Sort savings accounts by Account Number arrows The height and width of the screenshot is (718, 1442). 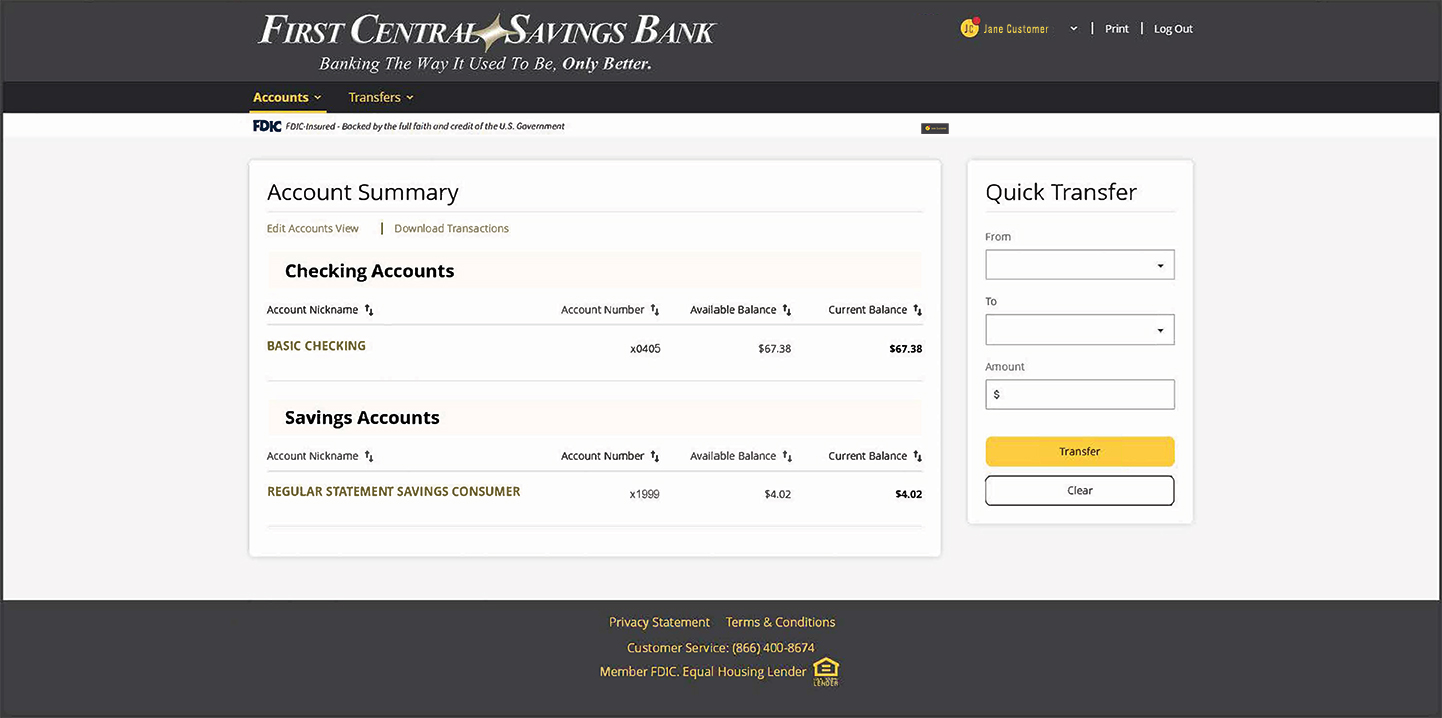coord(655,457)
